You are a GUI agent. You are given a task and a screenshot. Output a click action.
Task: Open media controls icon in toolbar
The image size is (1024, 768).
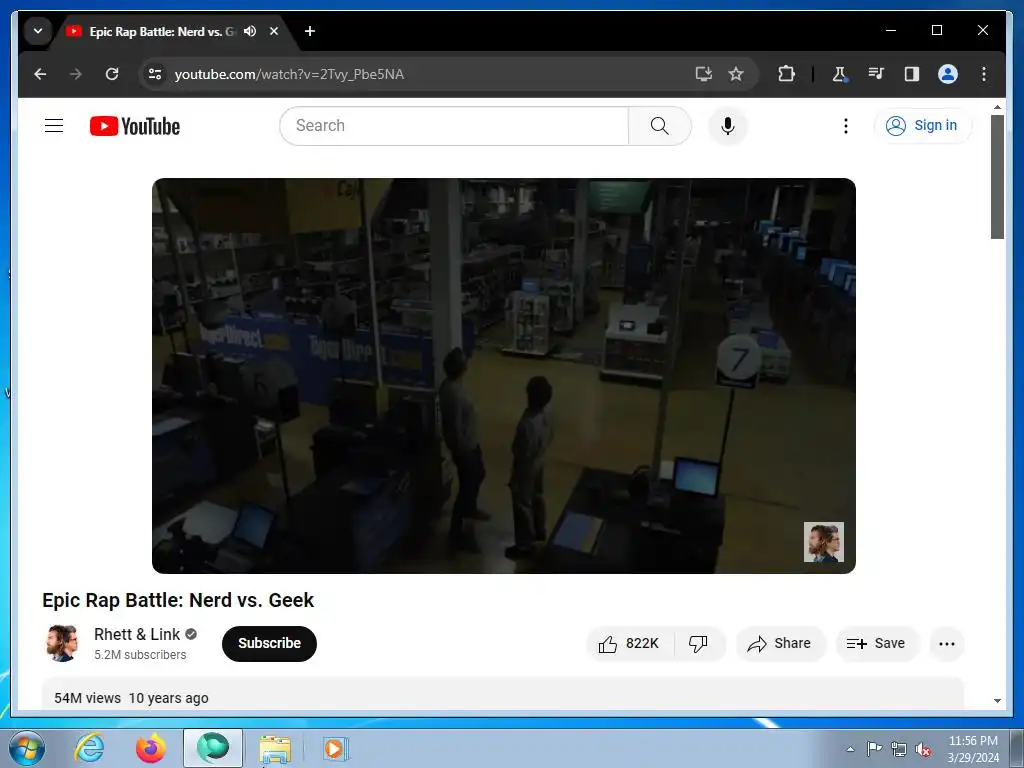[876, 74]
